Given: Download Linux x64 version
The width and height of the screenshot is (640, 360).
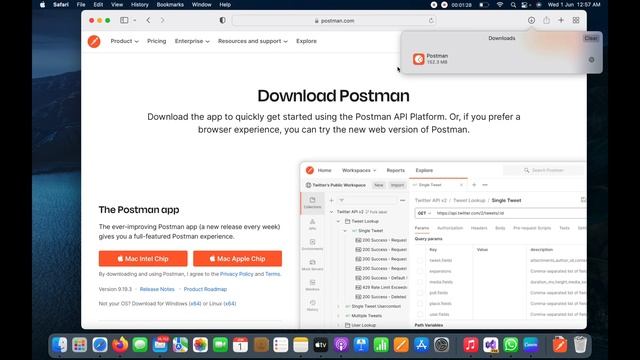Looking at the screenshot, I should tap(230, 304).
